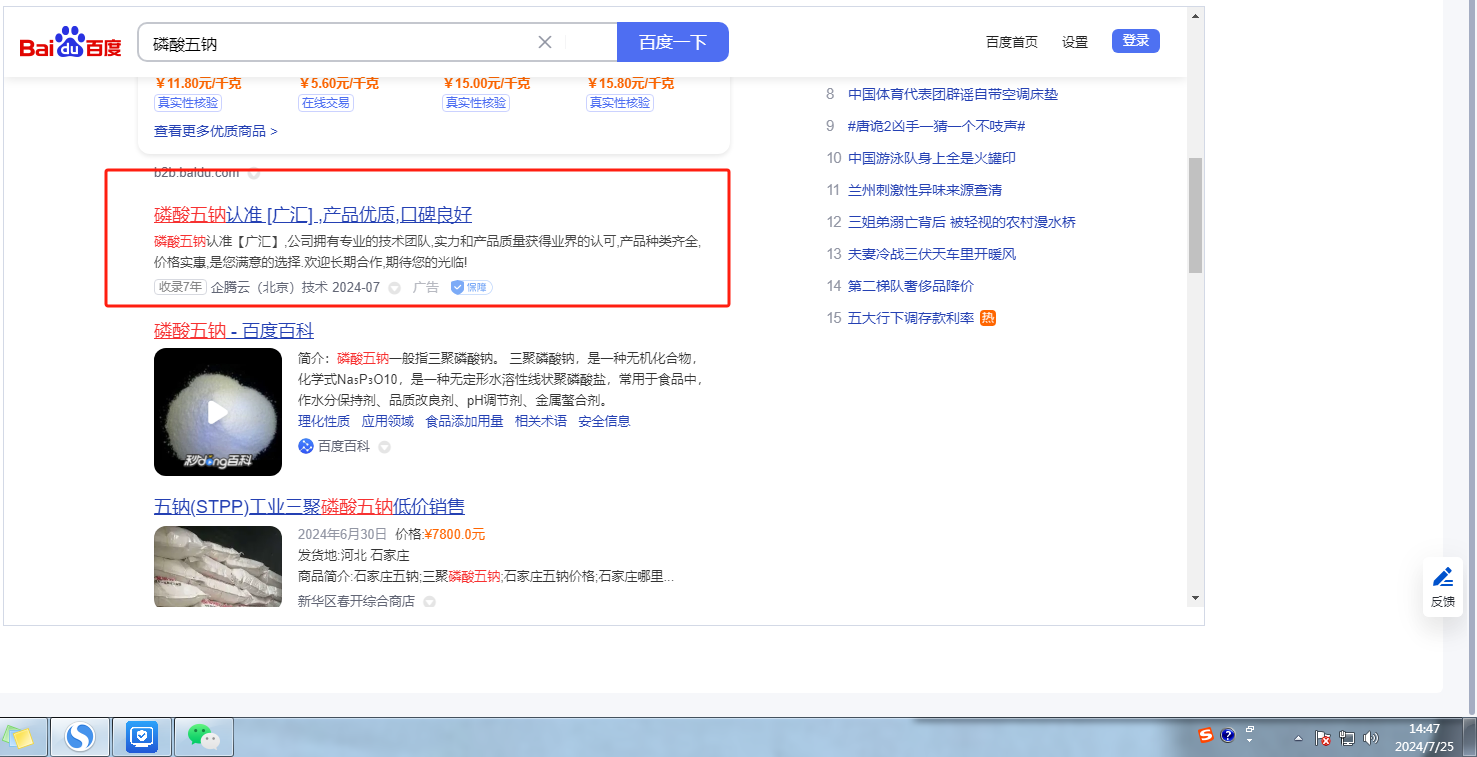Screen dimensions: 1477x757
Task: Expand dropdown arrow beside 百度百科 source
Action: pyautogui.click(x=384, y=447)
